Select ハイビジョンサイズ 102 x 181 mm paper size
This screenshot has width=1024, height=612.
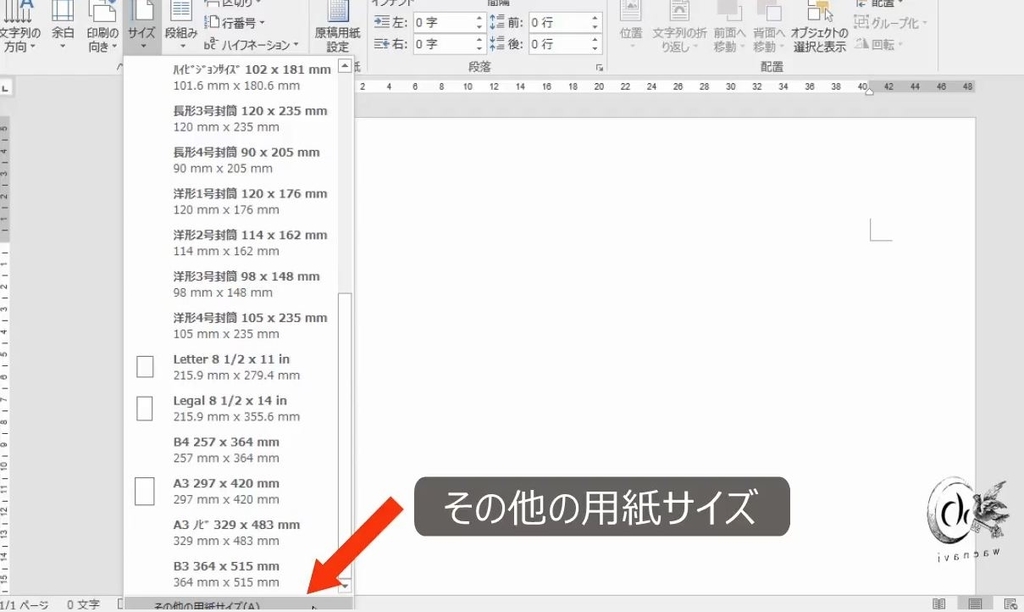tap(231, 77)
